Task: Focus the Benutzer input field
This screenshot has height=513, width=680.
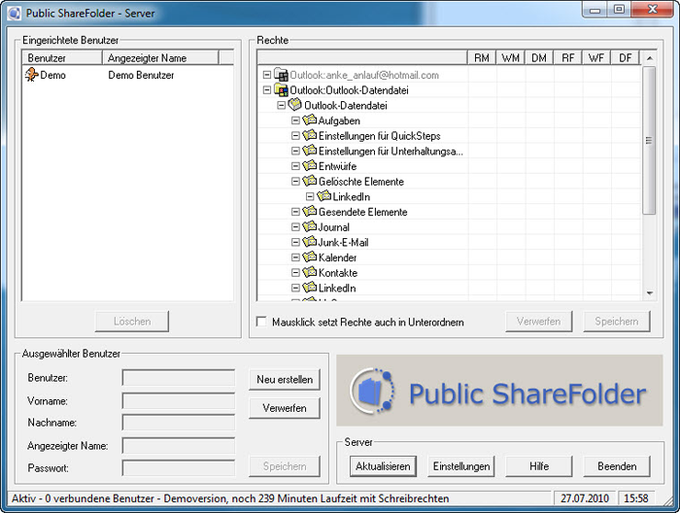Action: coord(179,378)
